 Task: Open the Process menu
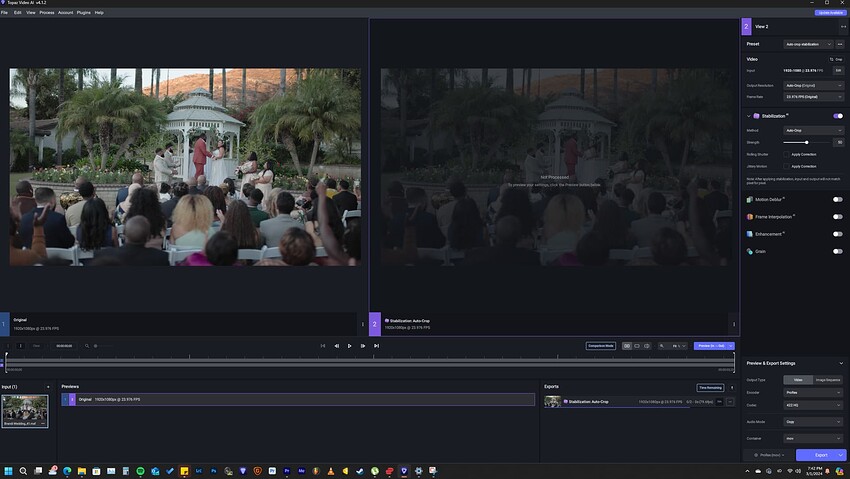[x=46, y=12]
